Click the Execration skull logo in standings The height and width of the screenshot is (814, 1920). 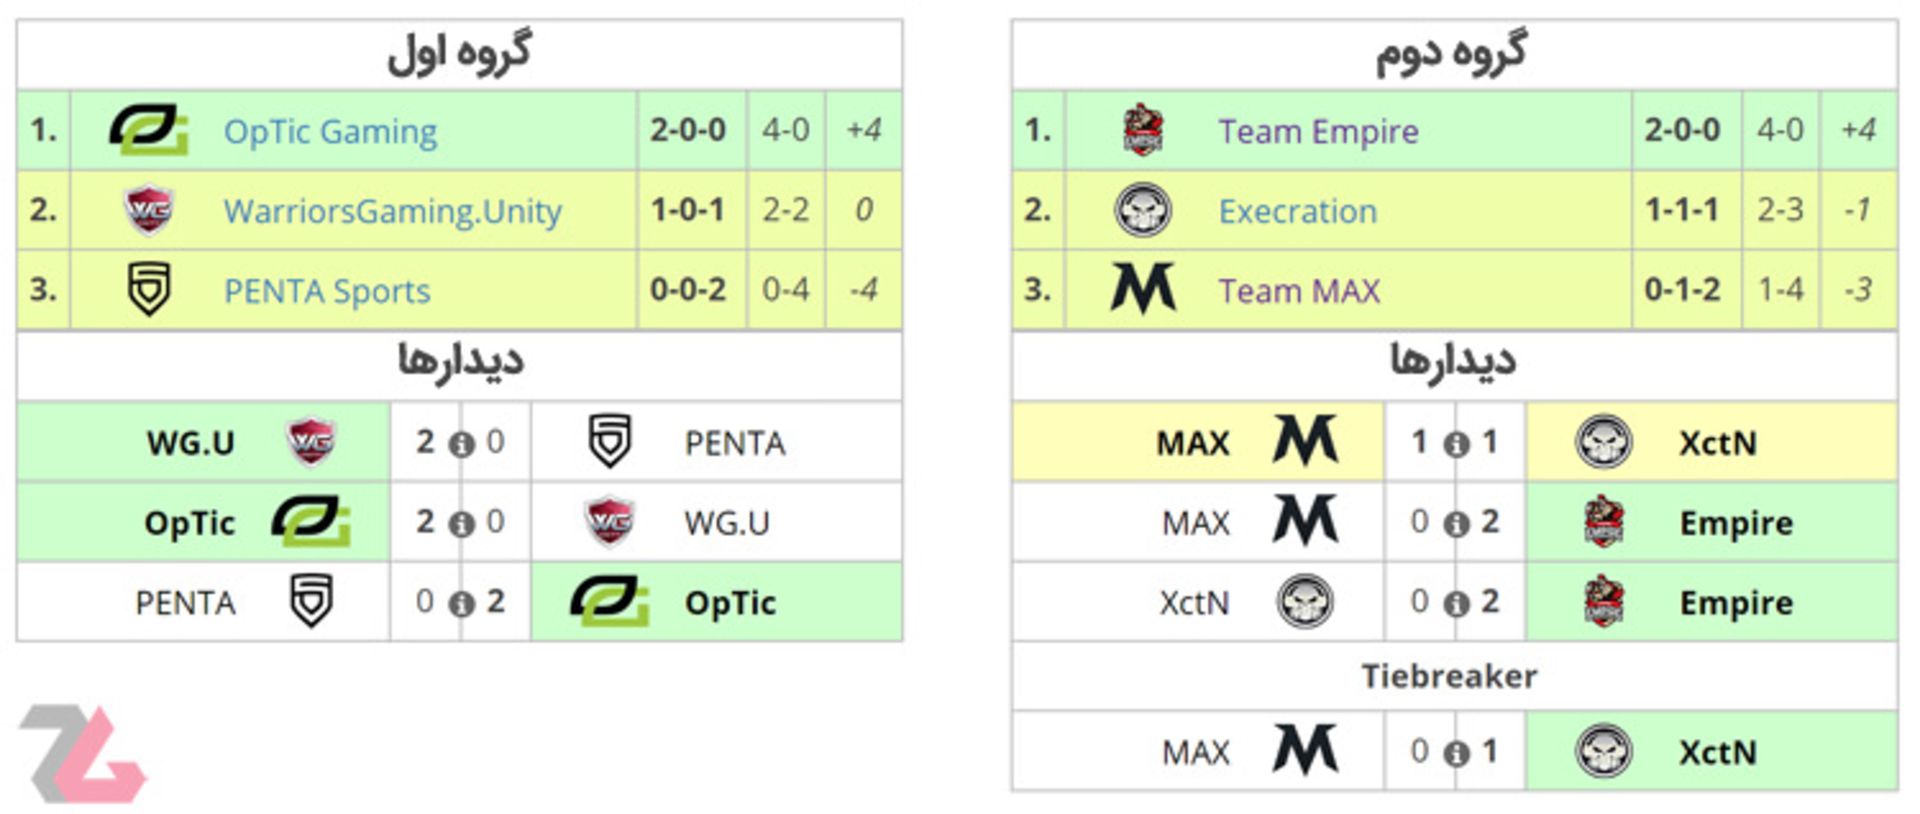click(x=1143, y=210)
